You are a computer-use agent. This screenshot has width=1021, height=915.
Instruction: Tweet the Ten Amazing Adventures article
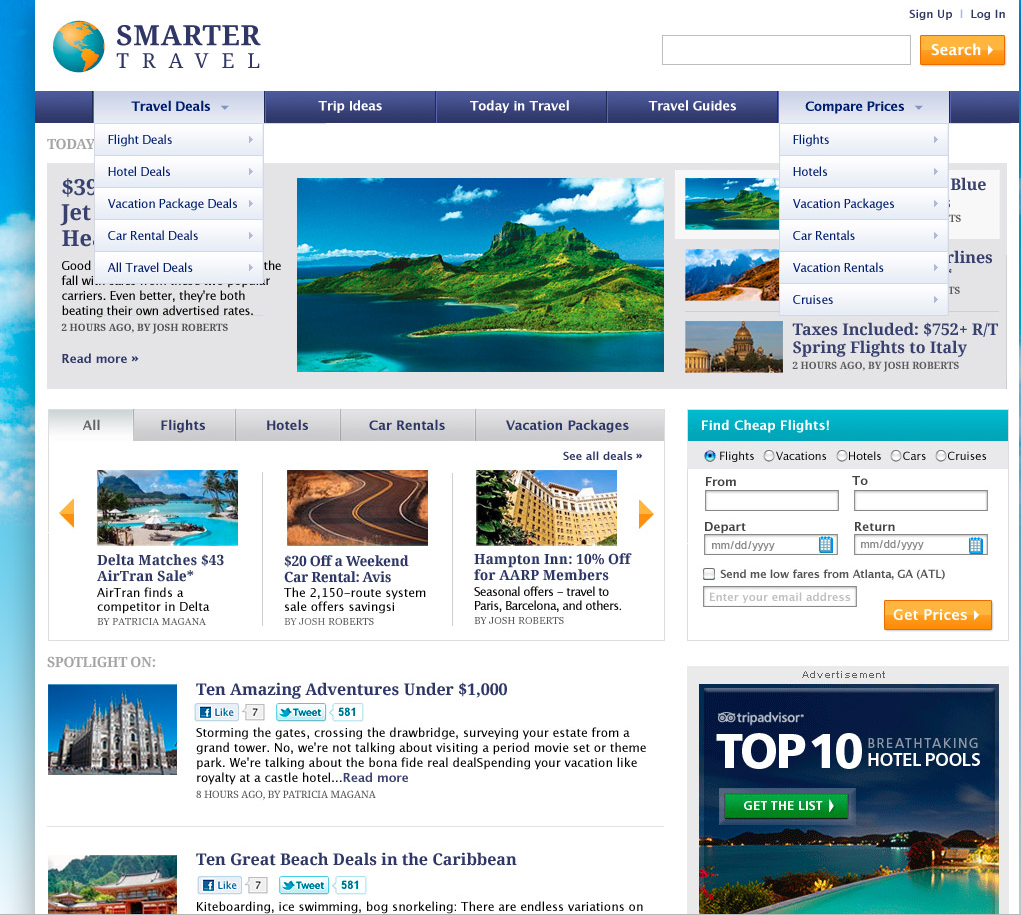point(301,712)
